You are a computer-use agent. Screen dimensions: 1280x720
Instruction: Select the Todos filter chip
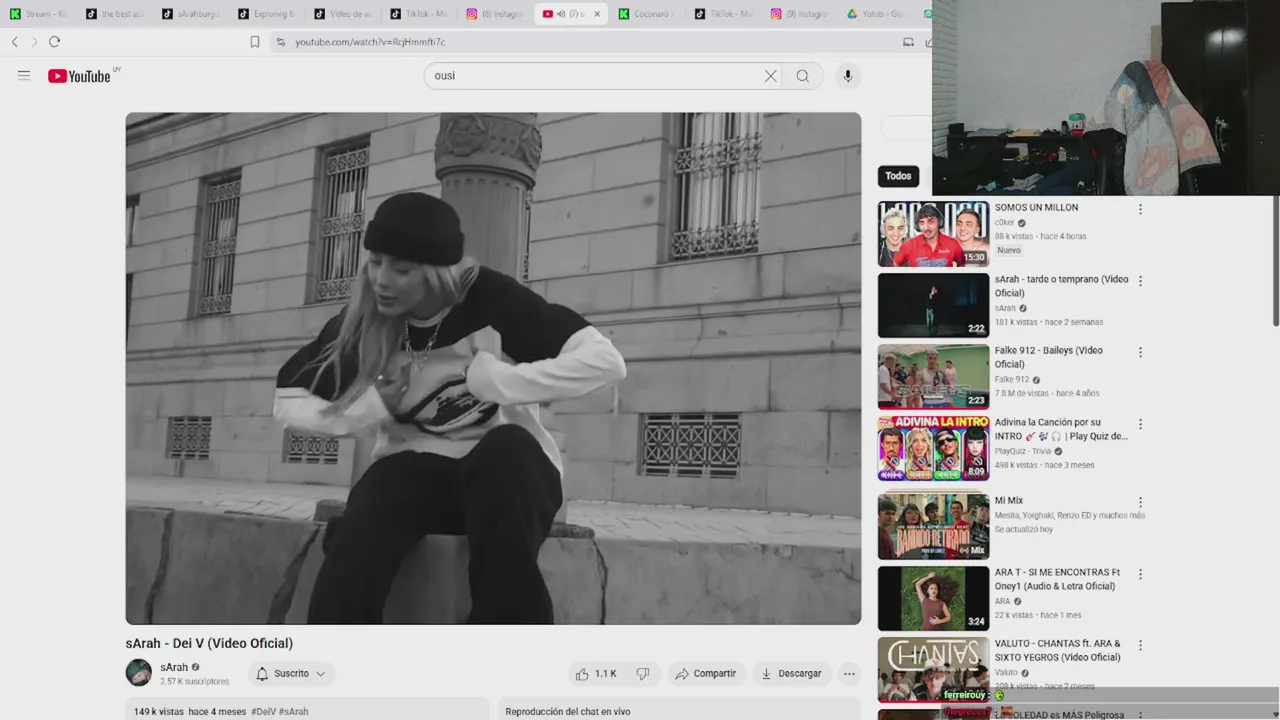click(x=898, y=176)
